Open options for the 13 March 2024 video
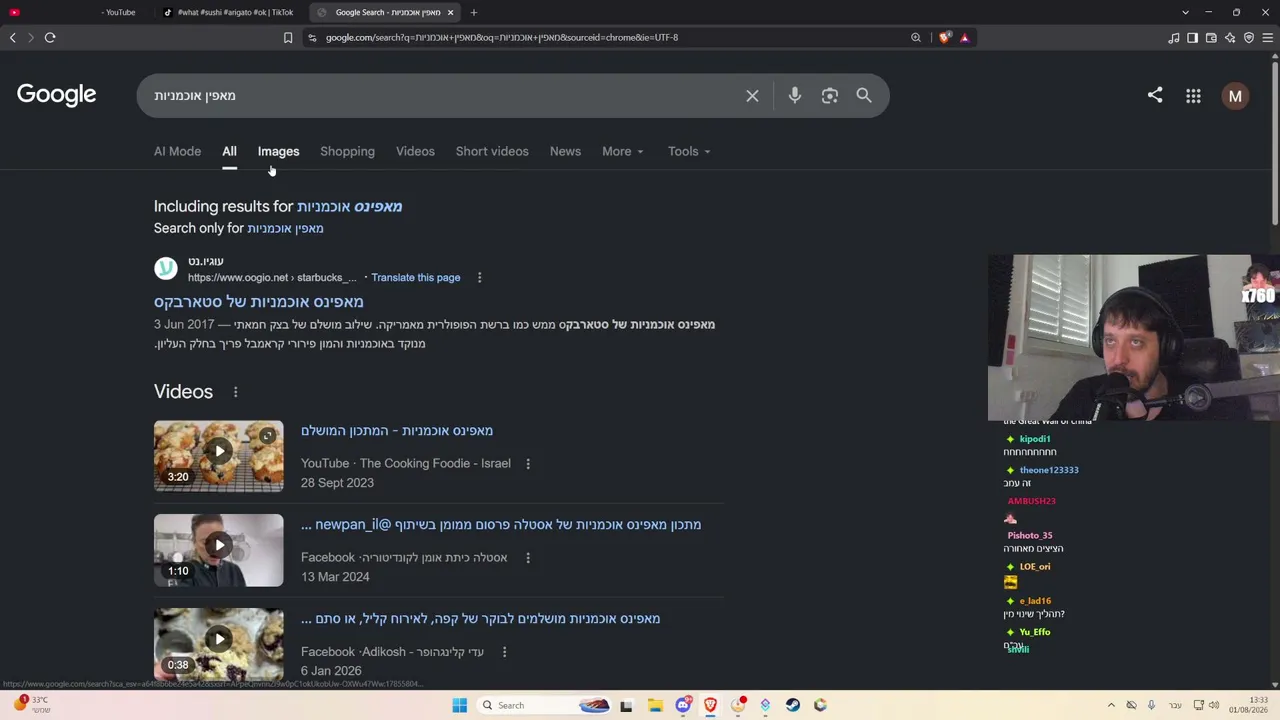1280x720 pixels. click(528, 558)
